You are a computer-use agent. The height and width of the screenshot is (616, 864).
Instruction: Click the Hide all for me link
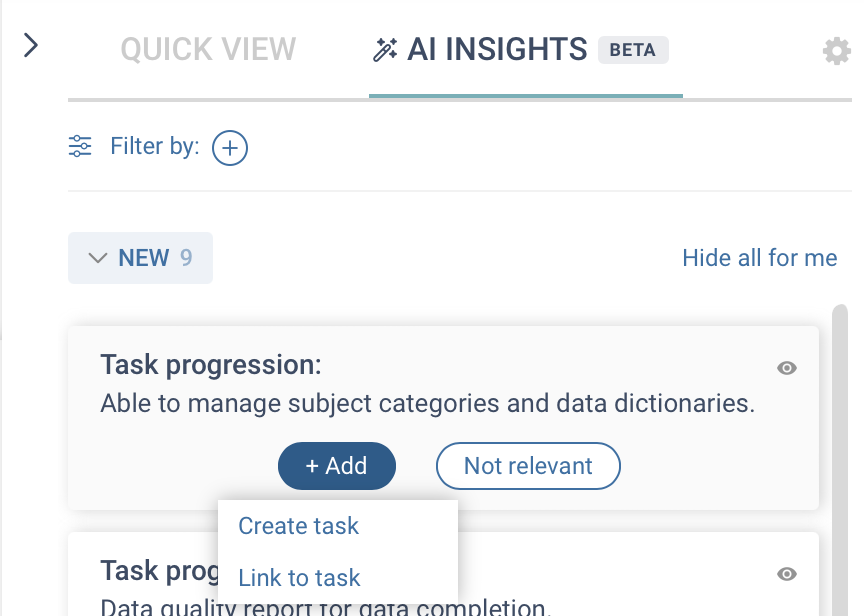click(759, 258)
